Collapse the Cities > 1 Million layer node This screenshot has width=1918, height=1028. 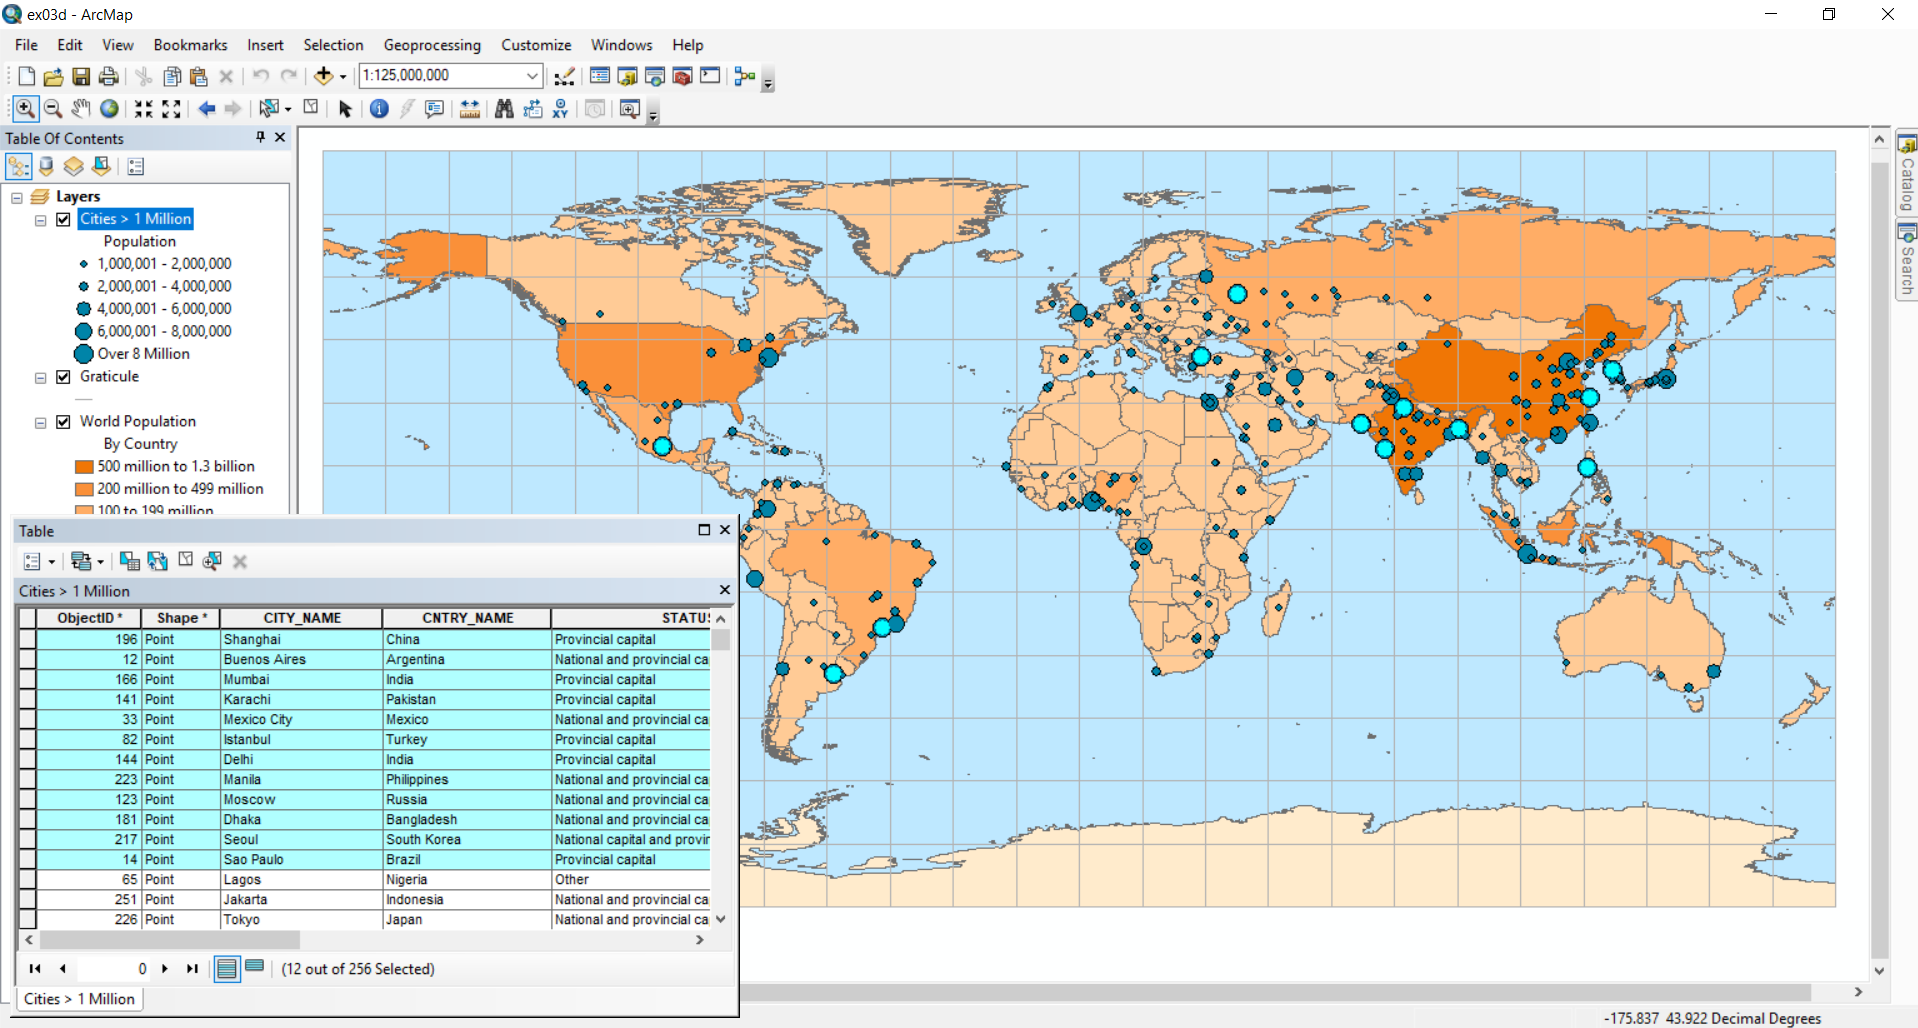[x=41, y=220]
